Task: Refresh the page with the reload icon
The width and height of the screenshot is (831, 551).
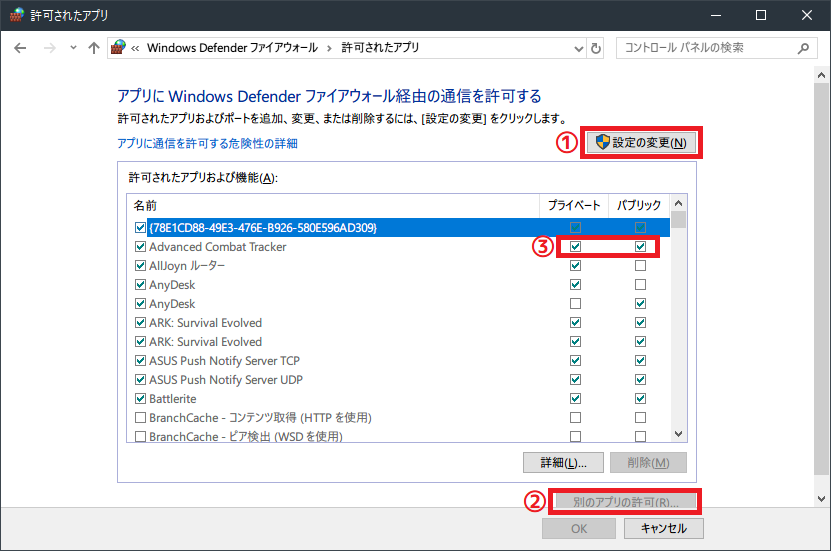Action: coord(596,49)
